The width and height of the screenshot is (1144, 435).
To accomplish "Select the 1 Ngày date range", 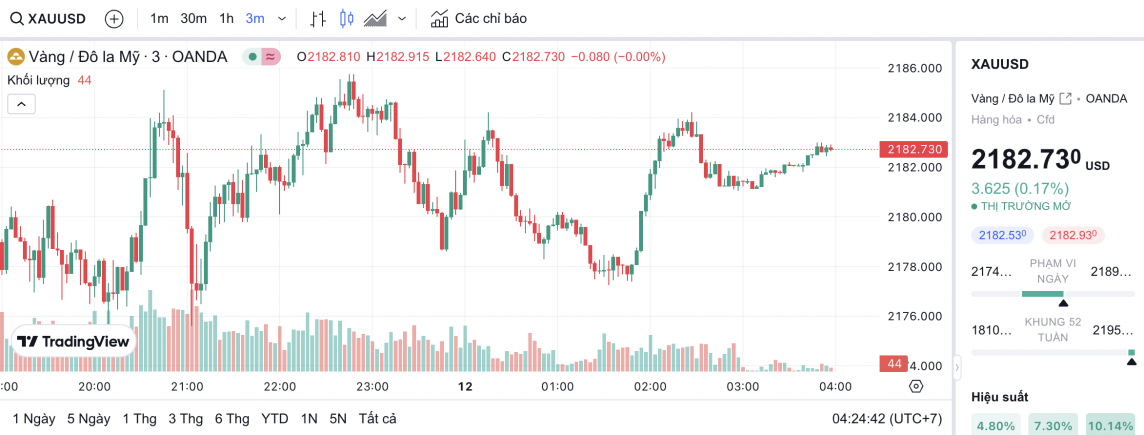I will (34, 418).
